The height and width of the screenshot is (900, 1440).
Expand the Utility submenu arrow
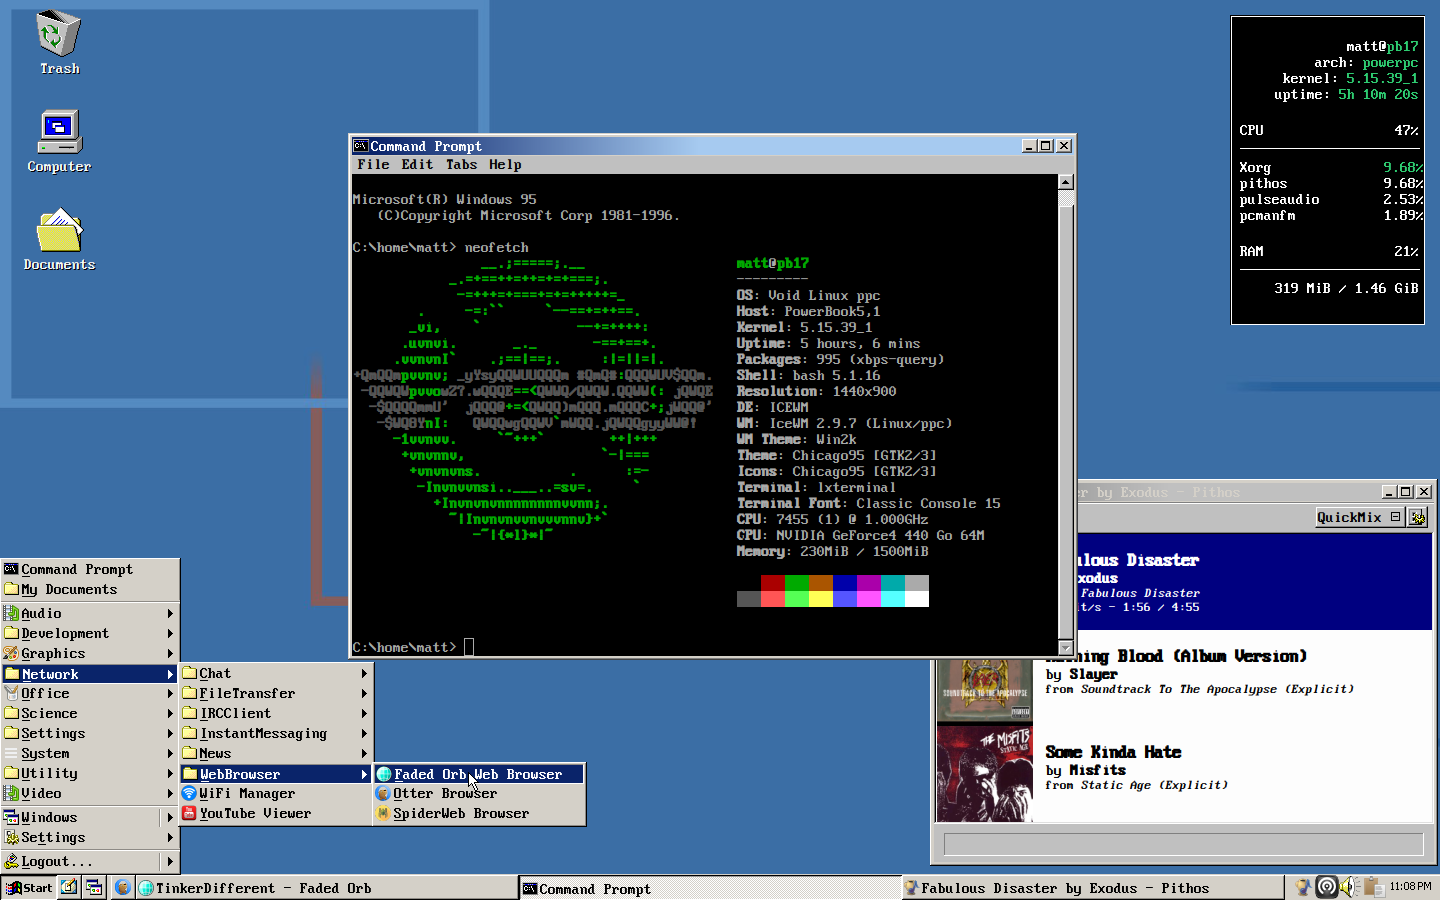click(x=170, y=773)
